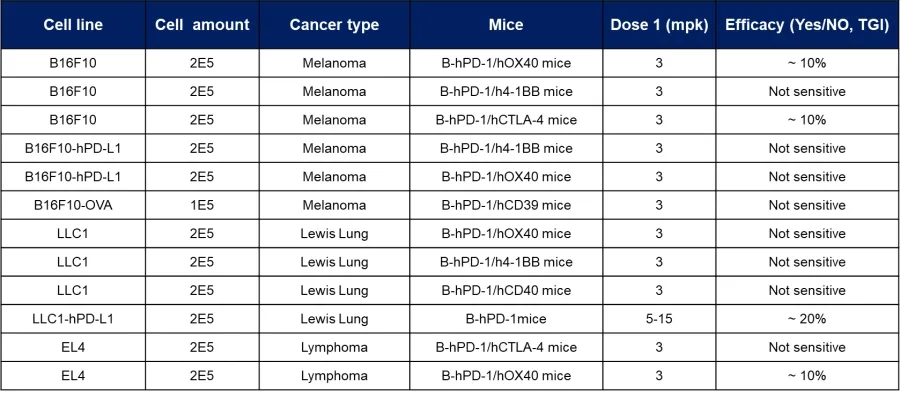Click the ~ 20% efficacy cell
This screenshot has height=393, width=901.
807,319
